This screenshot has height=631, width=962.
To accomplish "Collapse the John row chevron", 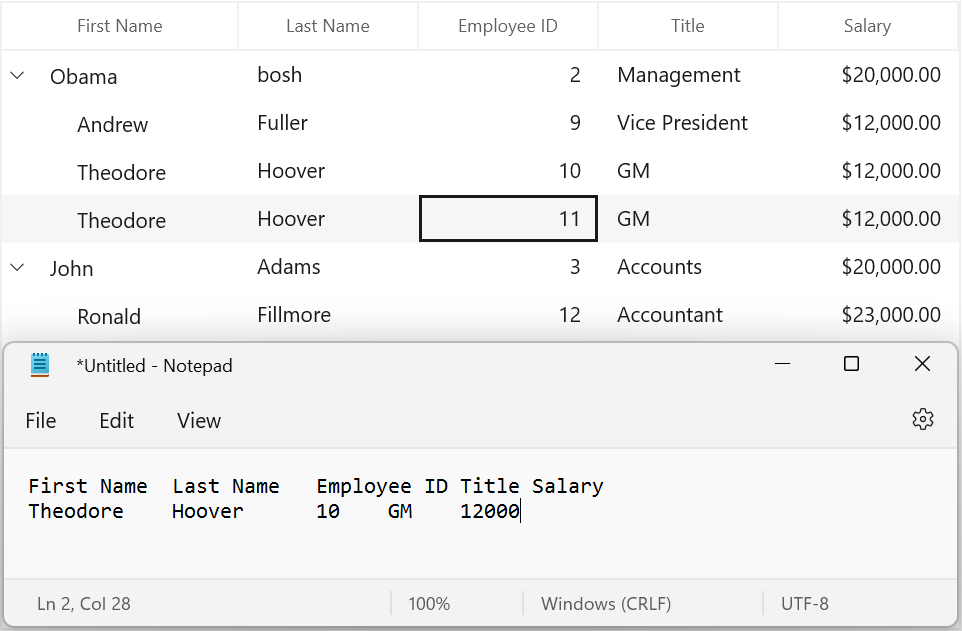I will pos(18,268).
